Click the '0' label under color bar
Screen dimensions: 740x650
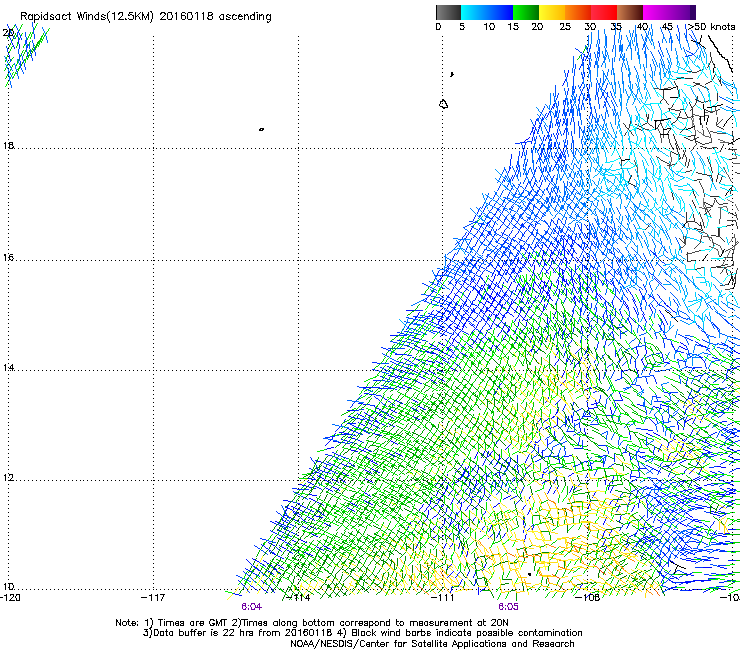coord(438,27)
